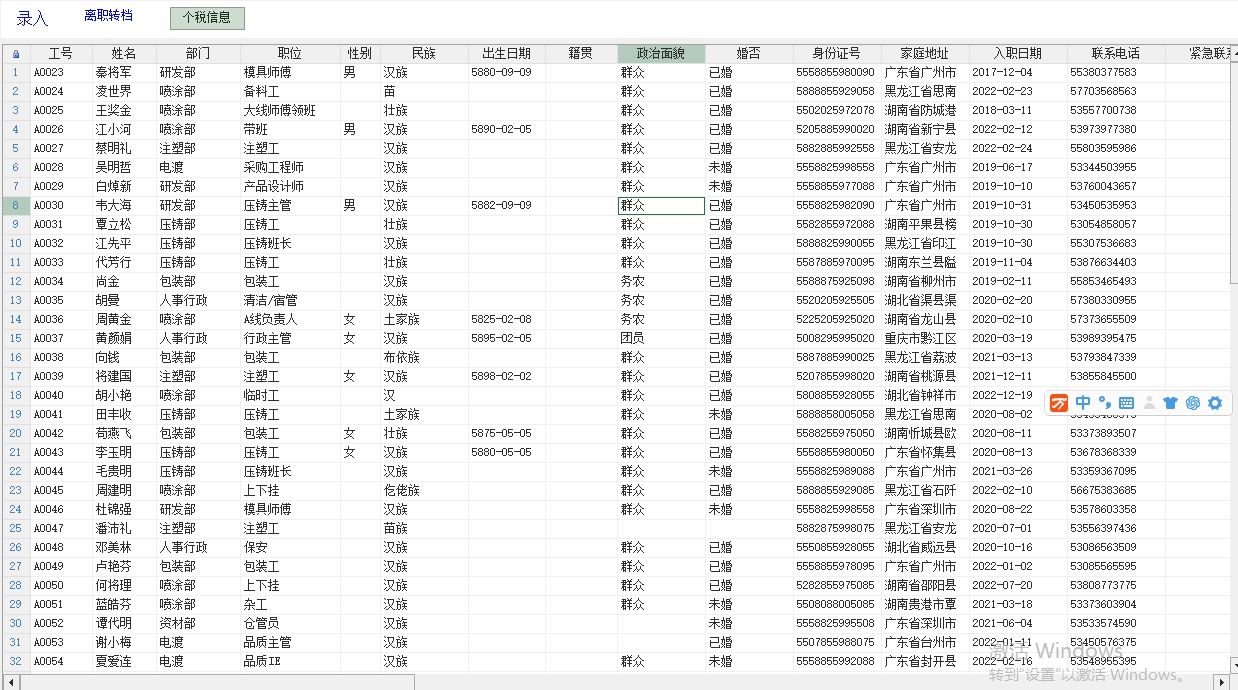Image resolution: width=1238 pixels, height=690 pixels.
Task: Select the name cell 尚金
Action: [124, 282]
